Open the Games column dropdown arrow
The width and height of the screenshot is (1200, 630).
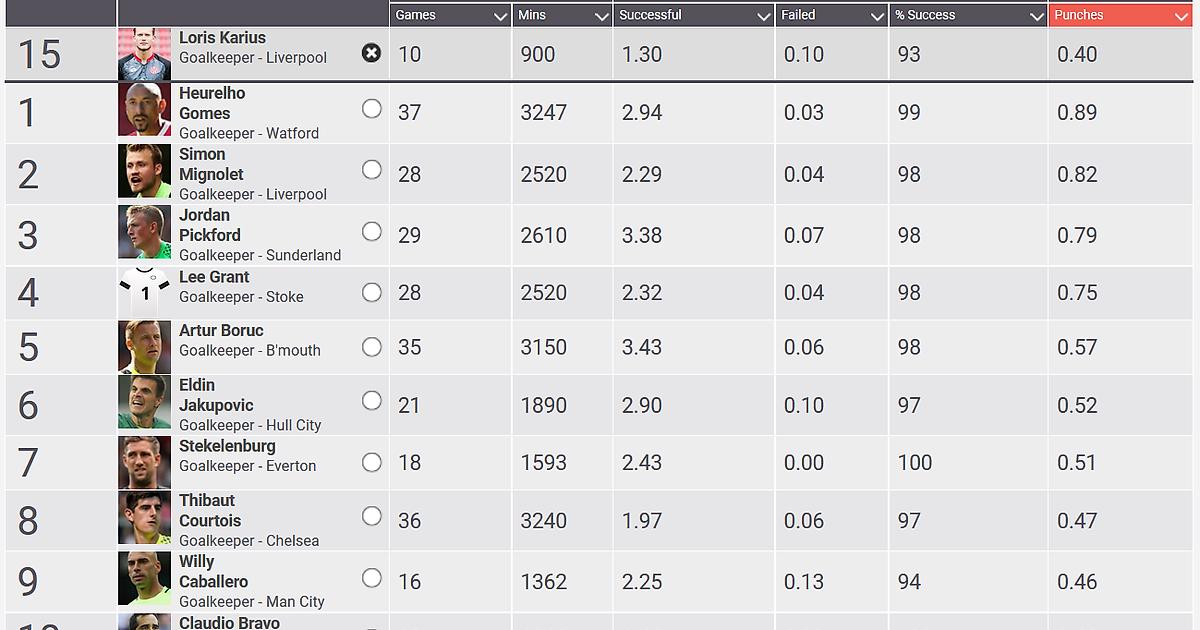(500, 16)
